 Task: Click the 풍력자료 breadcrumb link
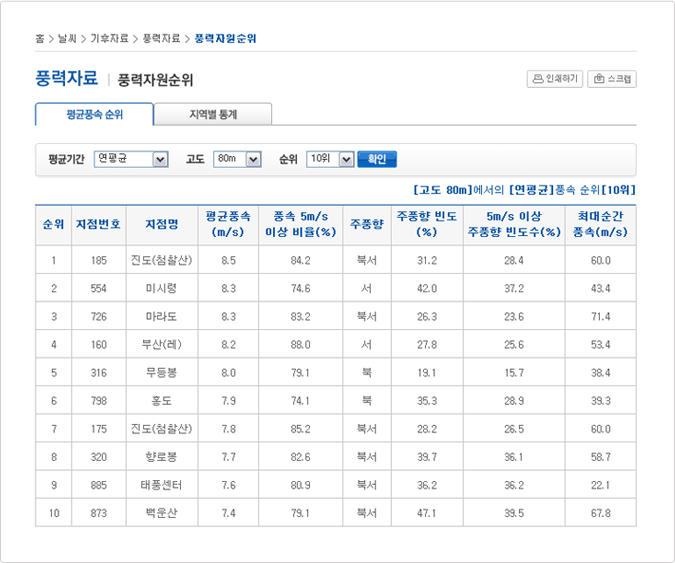coord(161,38)
